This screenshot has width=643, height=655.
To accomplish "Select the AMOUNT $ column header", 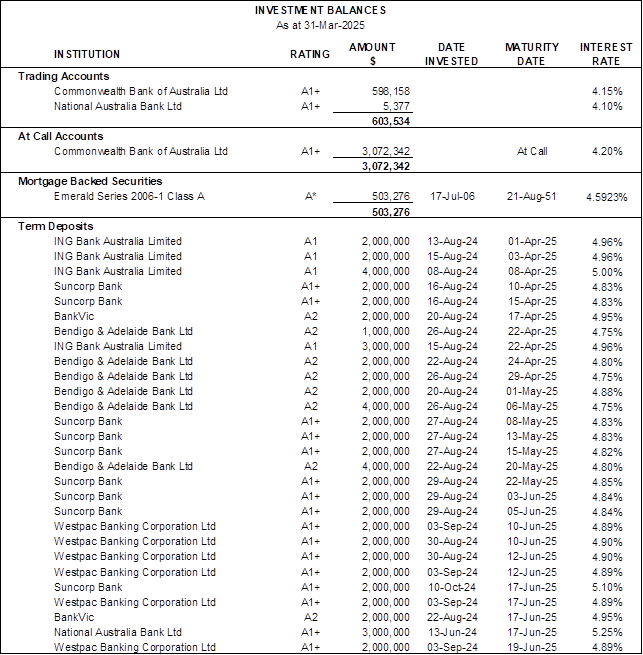I will tap(372, 54).
